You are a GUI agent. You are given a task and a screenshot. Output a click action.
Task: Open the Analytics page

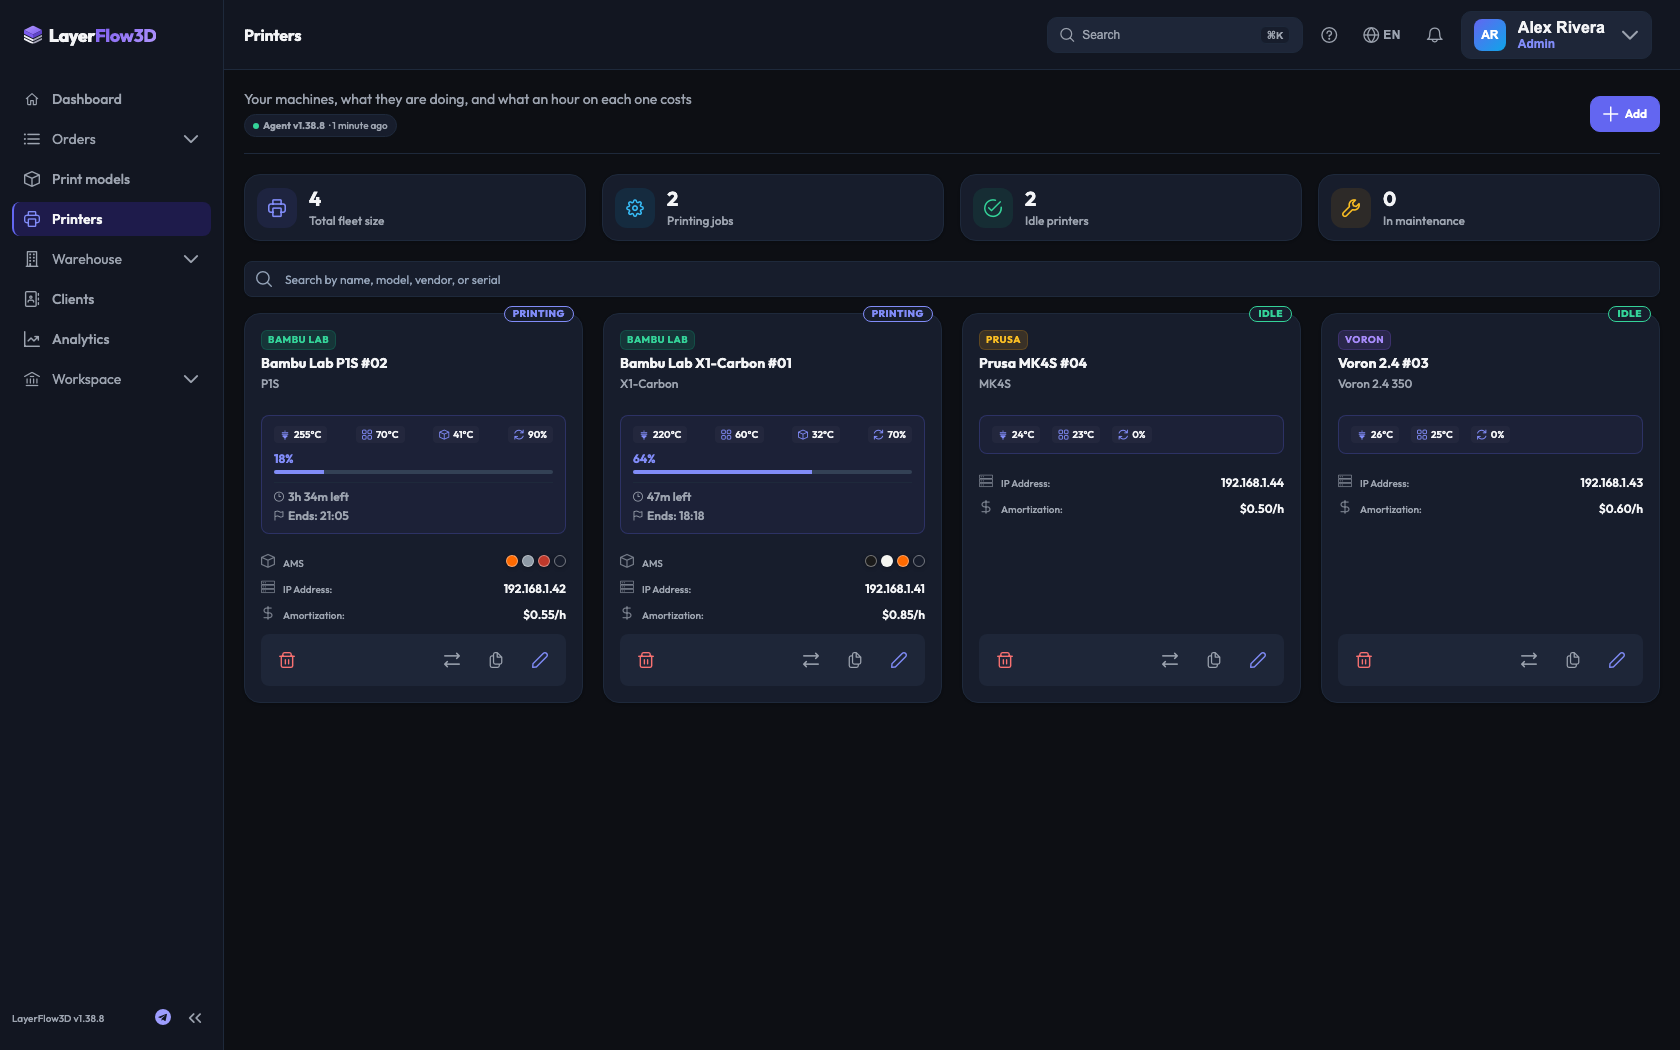111,339
